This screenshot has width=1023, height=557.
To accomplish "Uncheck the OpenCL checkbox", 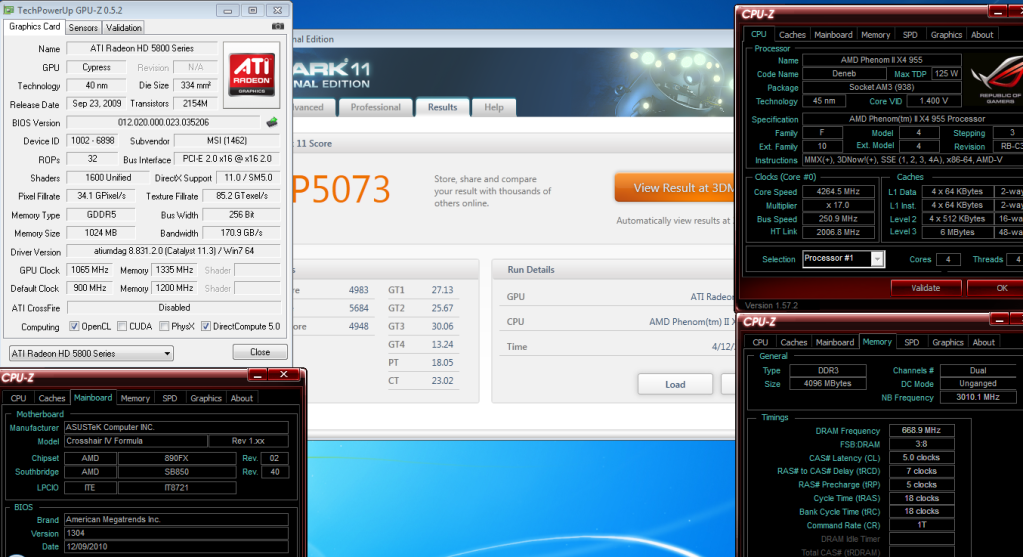I will [x=74, y=326].
